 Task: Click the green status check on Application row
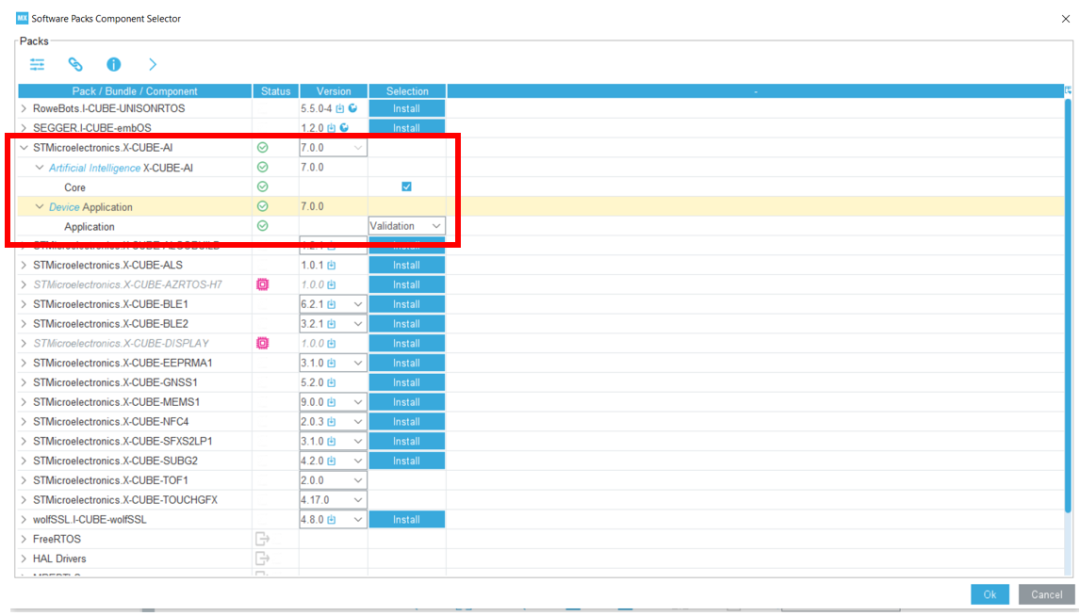(262, 226)
